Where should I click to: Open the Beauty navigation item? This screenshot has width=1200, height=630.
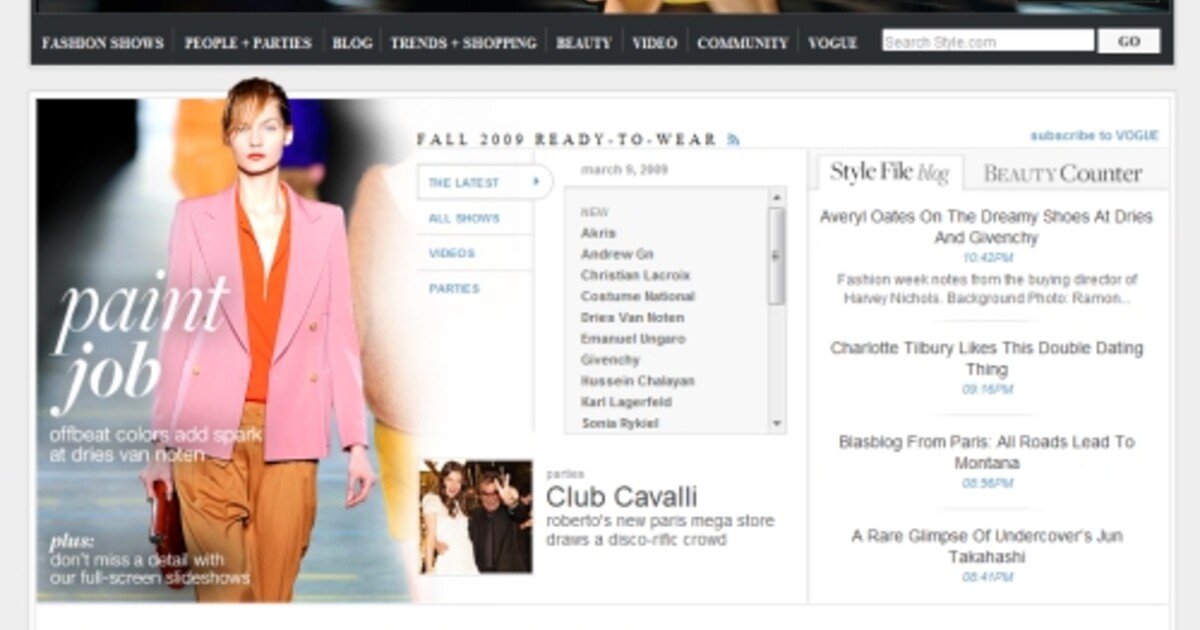click(x=583, y=43)
